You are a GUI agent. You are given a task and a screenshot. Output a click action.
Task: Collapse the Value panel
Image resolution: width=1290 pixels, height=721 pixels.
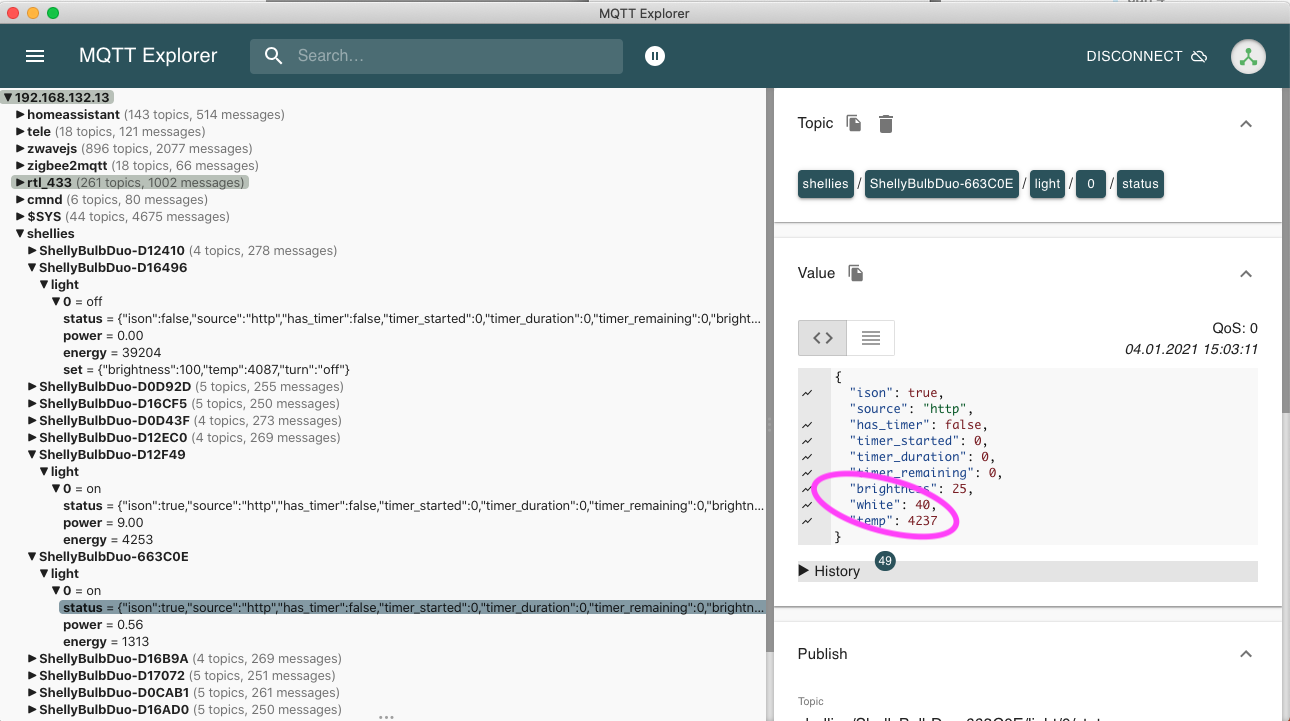(x=1245, y=273)
